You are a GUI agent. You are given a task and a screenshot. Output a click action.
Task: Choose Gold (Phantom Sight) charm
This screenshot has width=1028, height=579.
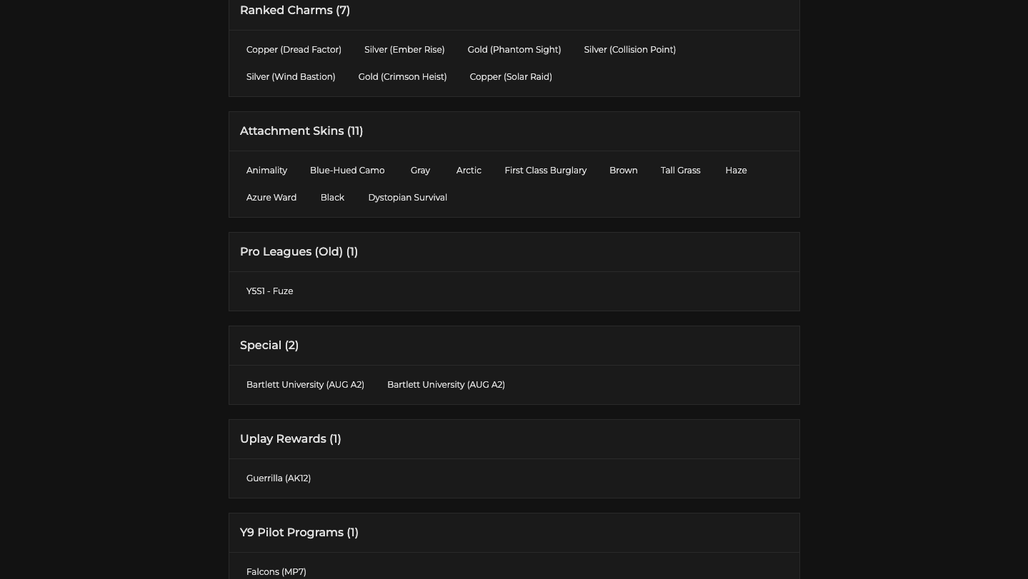[514, 50]
